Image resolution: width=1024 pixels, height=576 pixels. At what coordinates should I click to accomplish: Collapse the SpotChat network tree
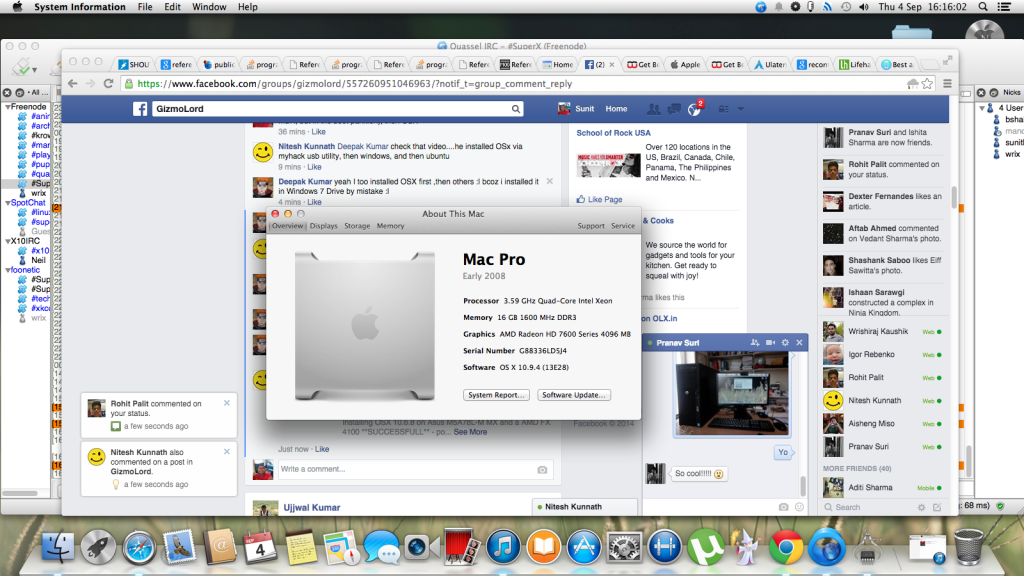pyautogui.click(x=7, y=202)
